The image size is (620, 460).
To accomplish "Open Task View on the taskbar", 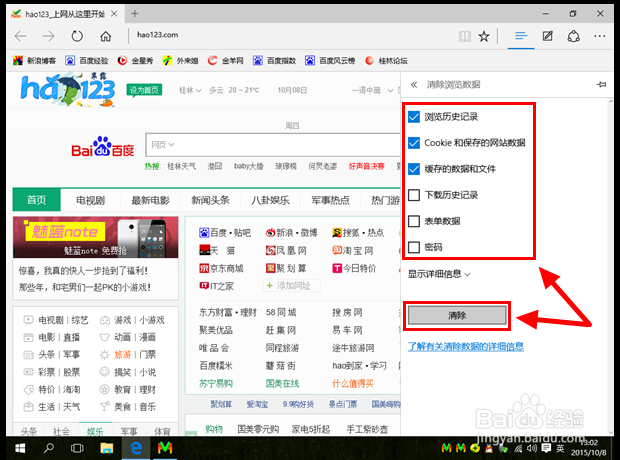I will tap(77, 448).
